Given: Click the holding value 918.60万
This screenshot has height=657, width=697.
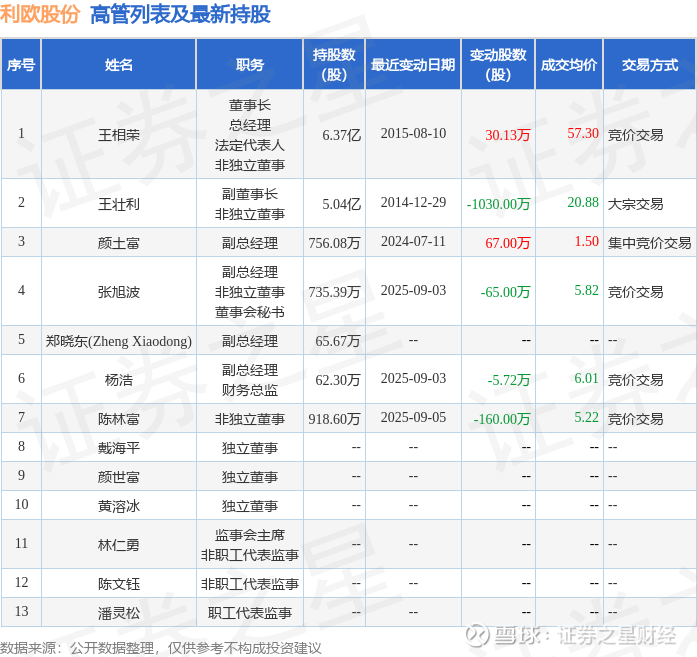Looking at the screenshot, I should (334, 419).
